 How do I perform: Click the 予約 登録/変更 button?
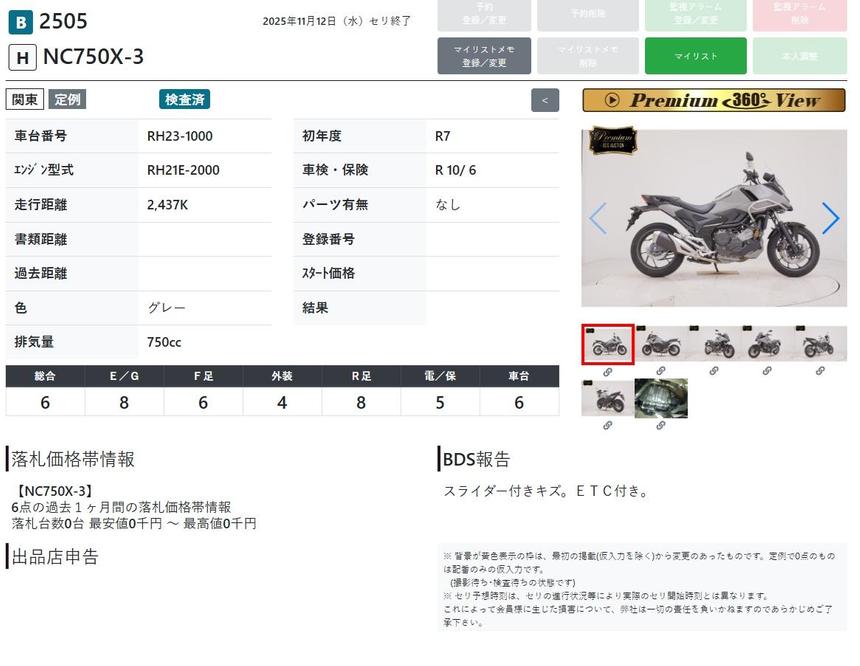[x=484, y=14]
